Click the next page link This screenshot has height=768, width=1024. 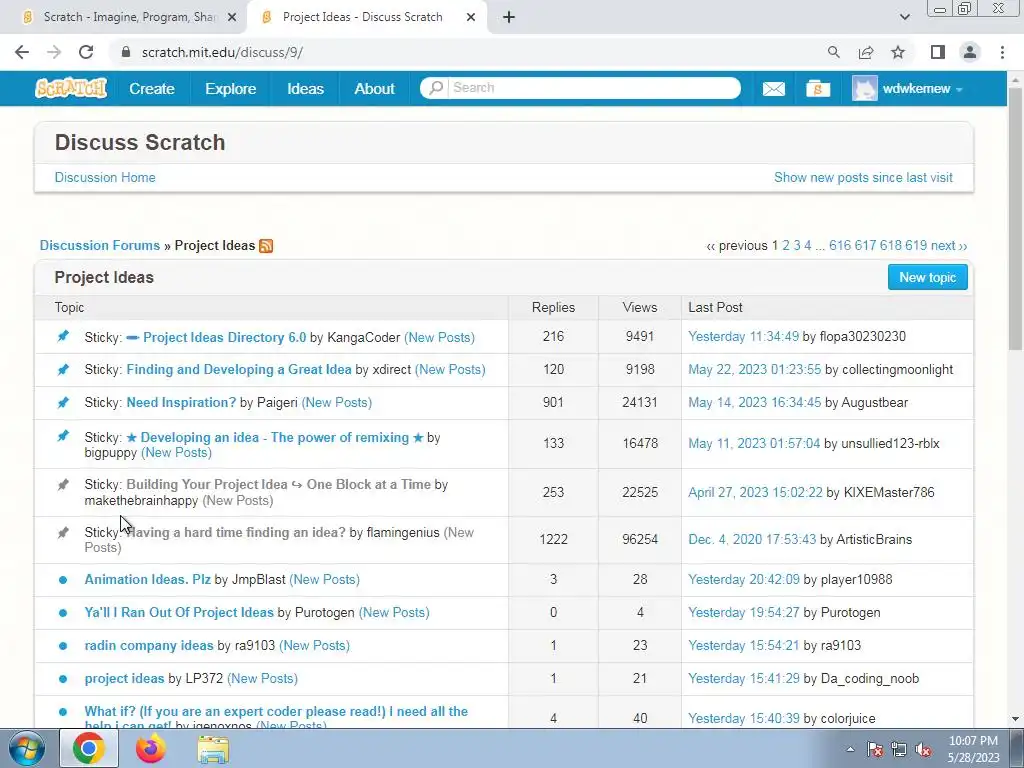tap(949, 246)
